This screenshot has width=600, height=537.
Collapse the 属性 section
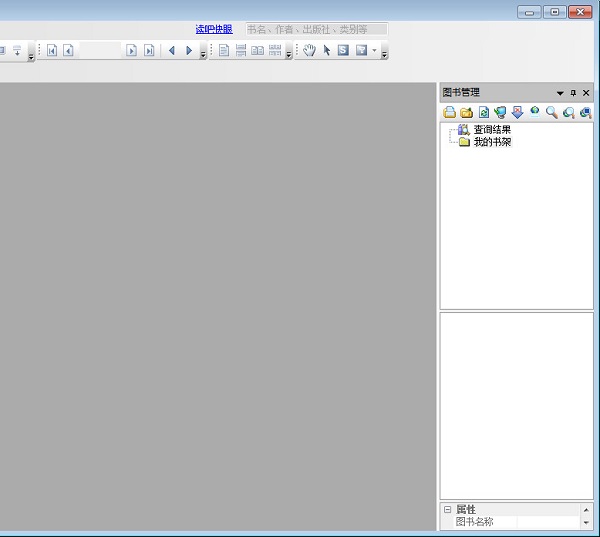447,510
